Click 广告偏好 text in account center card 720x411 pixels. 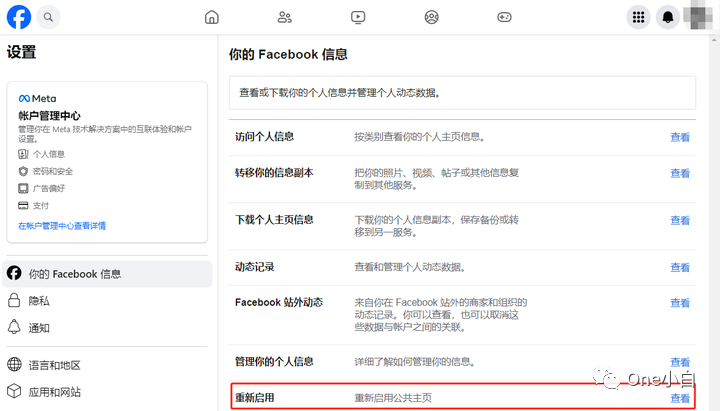click(x=49, y=188)
